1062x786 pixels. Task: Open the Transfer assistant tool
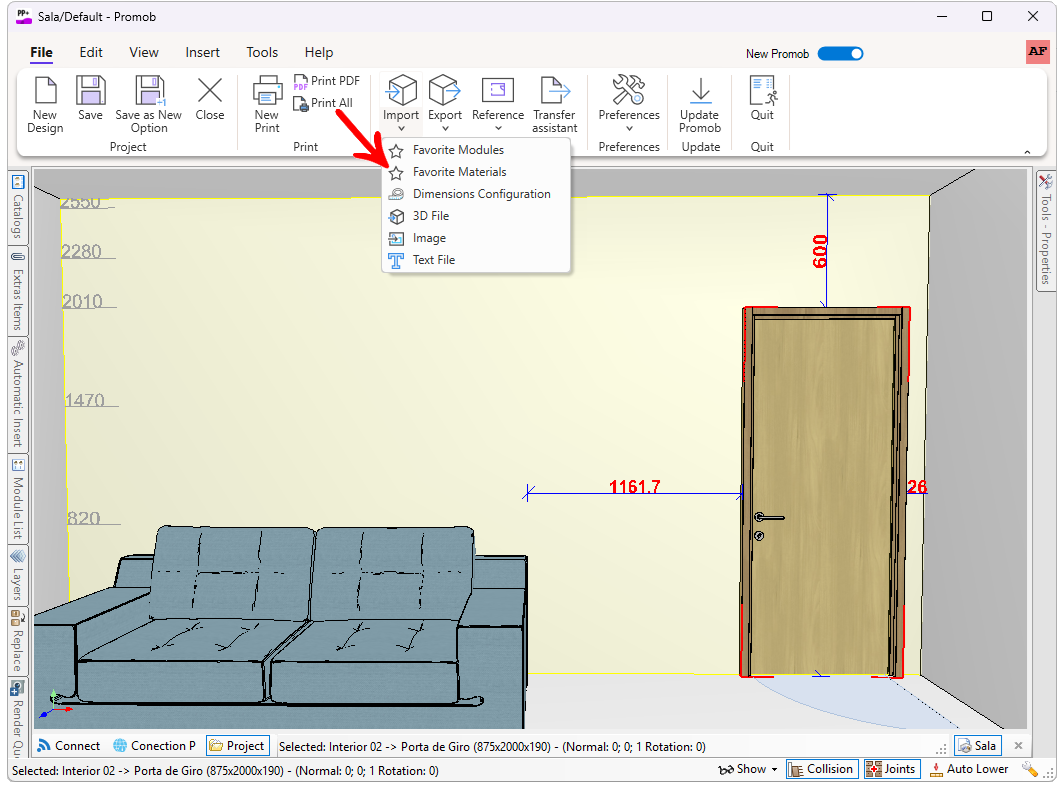pyautogui.click(x=554, y=91)
